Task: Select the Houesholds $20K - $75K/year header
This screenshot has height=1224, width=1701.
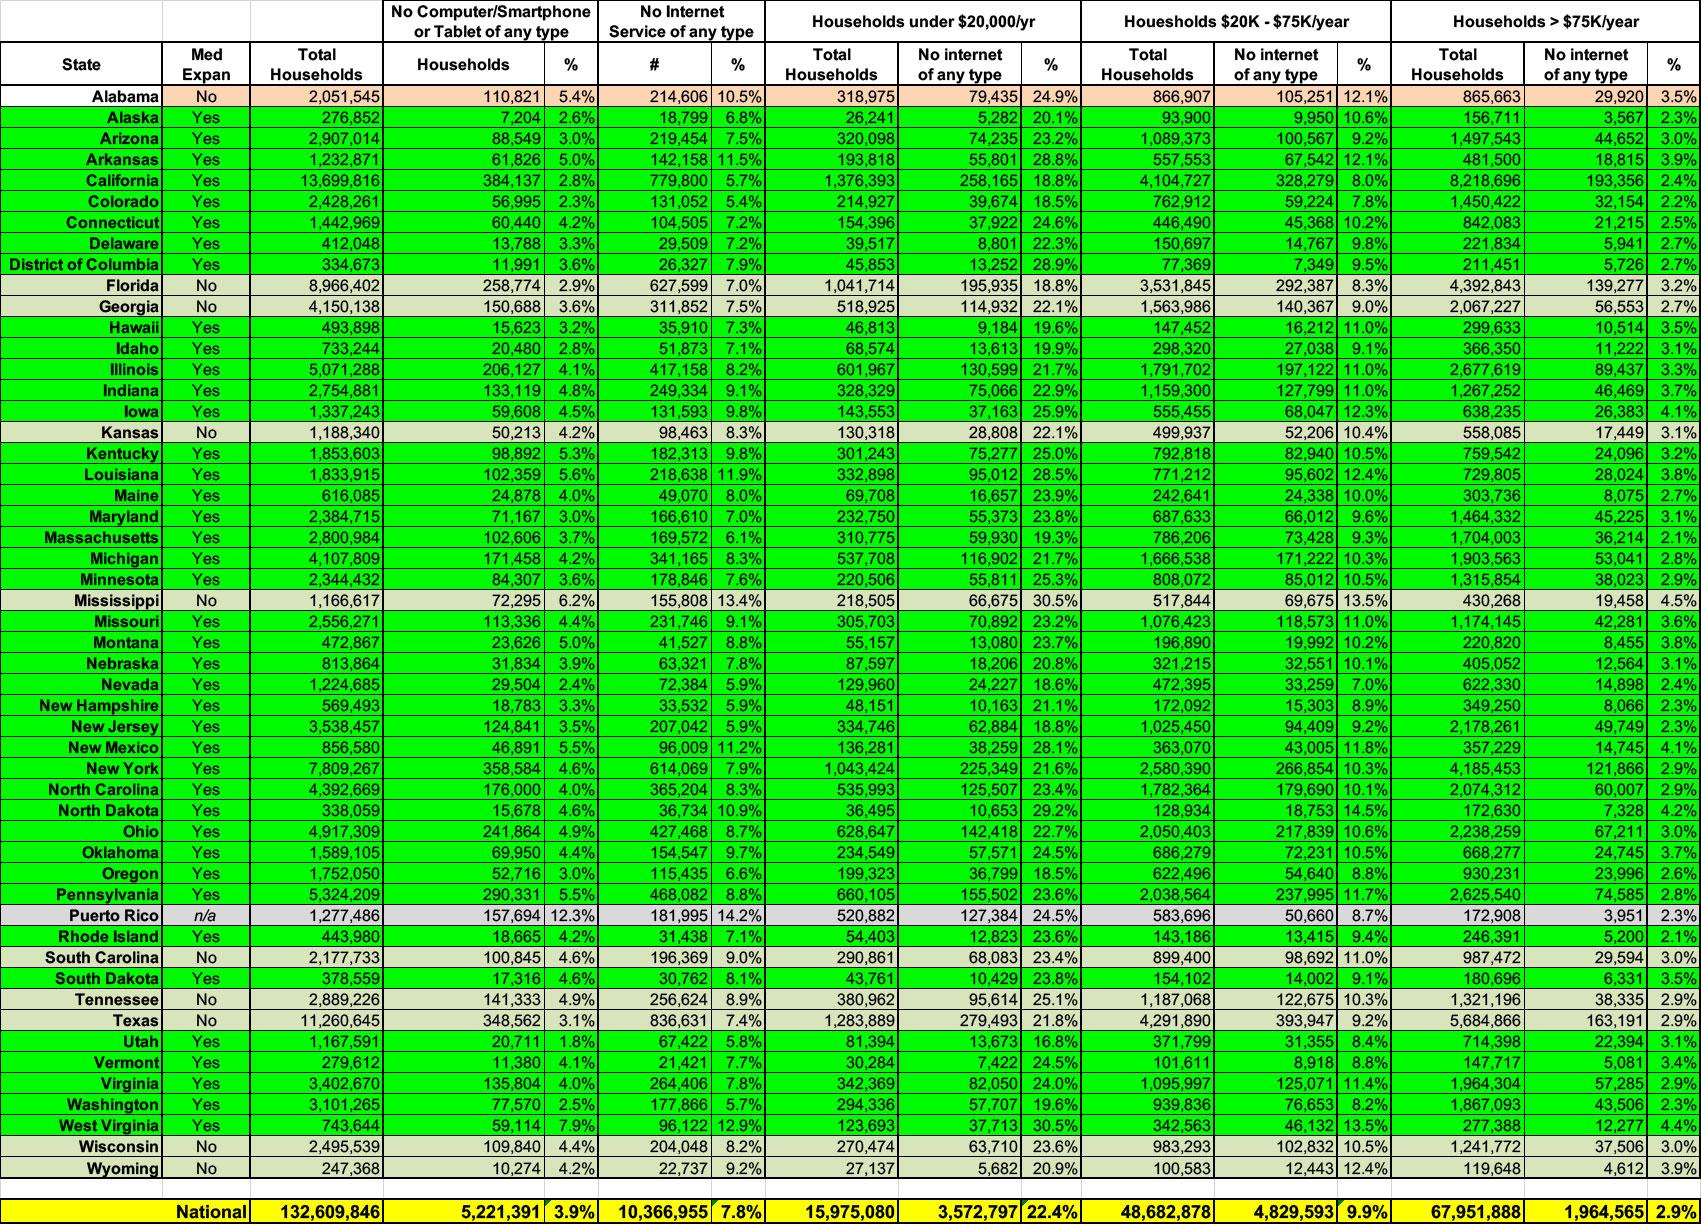Action: point(1235,21)
